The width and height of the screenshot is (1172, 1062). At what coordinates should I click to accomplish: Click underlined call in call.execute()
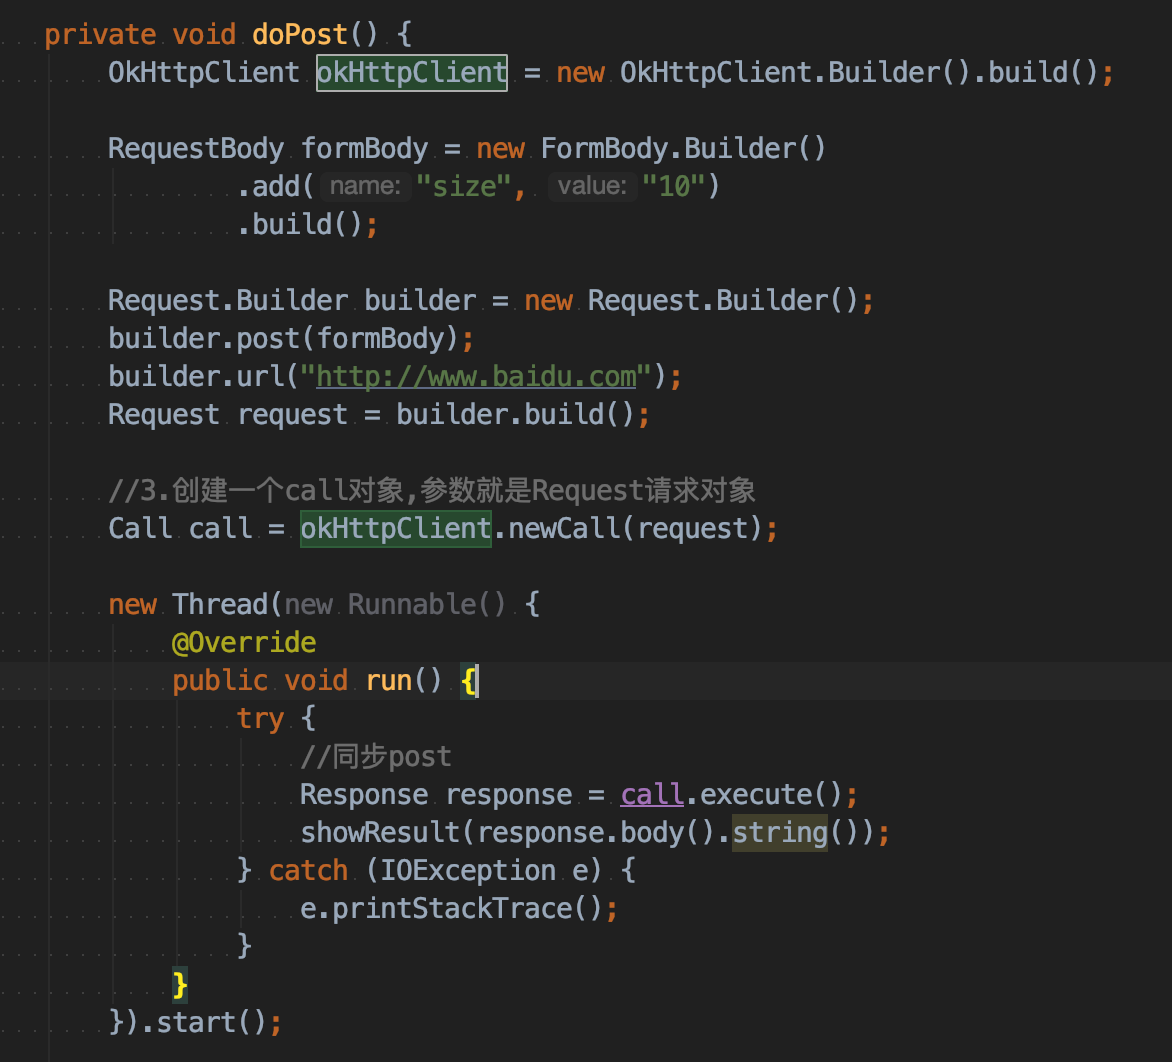tap(653, 794)
